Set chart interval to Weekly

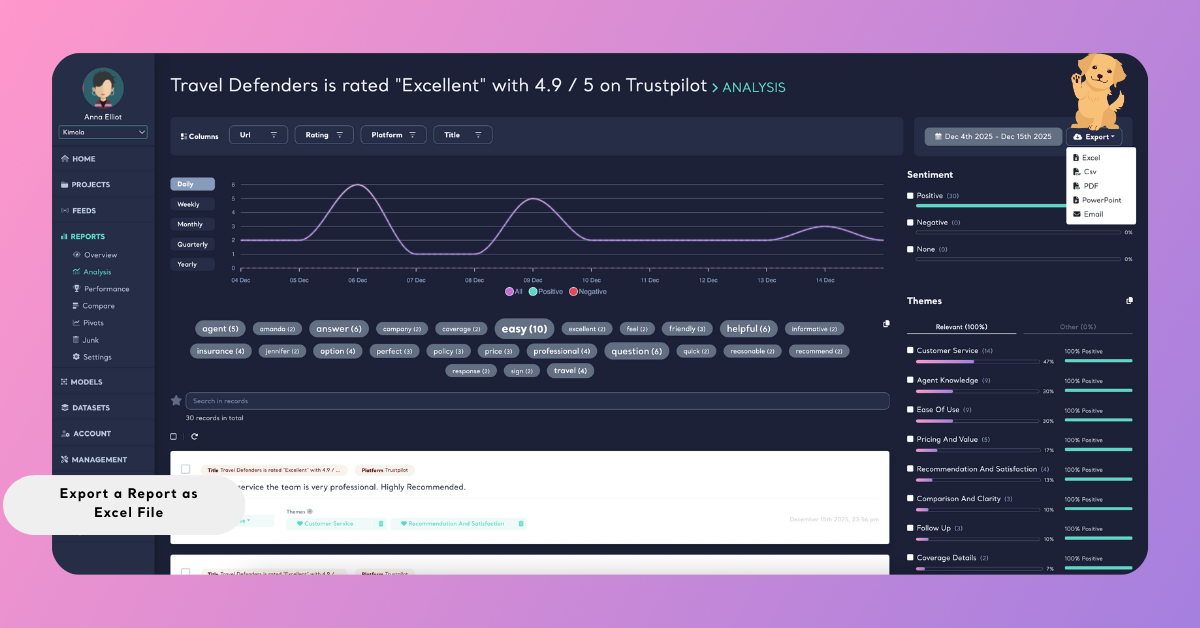[192, 204]
